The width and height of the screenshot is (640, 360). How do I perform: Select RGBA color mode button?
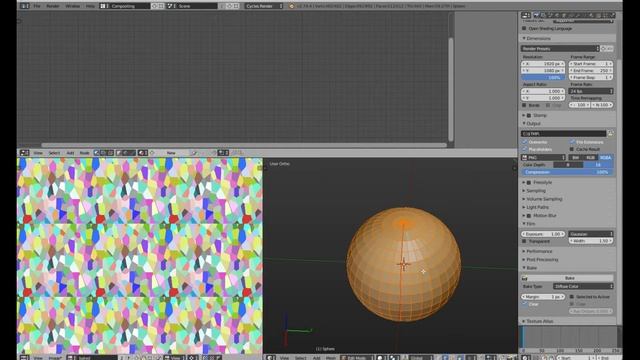tap(606, 158)
